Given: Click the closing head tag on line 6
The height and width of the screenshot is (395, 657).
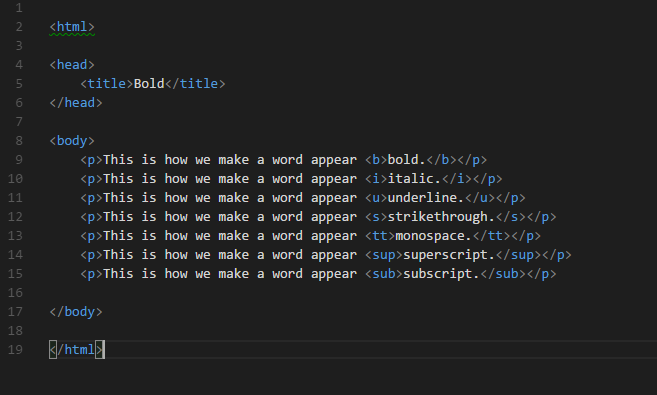Looking at the screenshot, I should coord(76,103).
